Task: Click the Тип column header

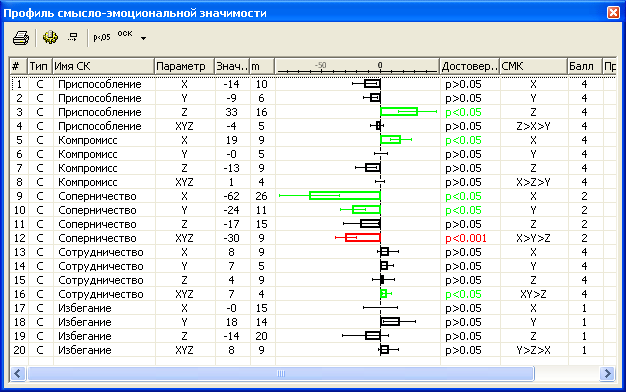Action: (40, 66)
